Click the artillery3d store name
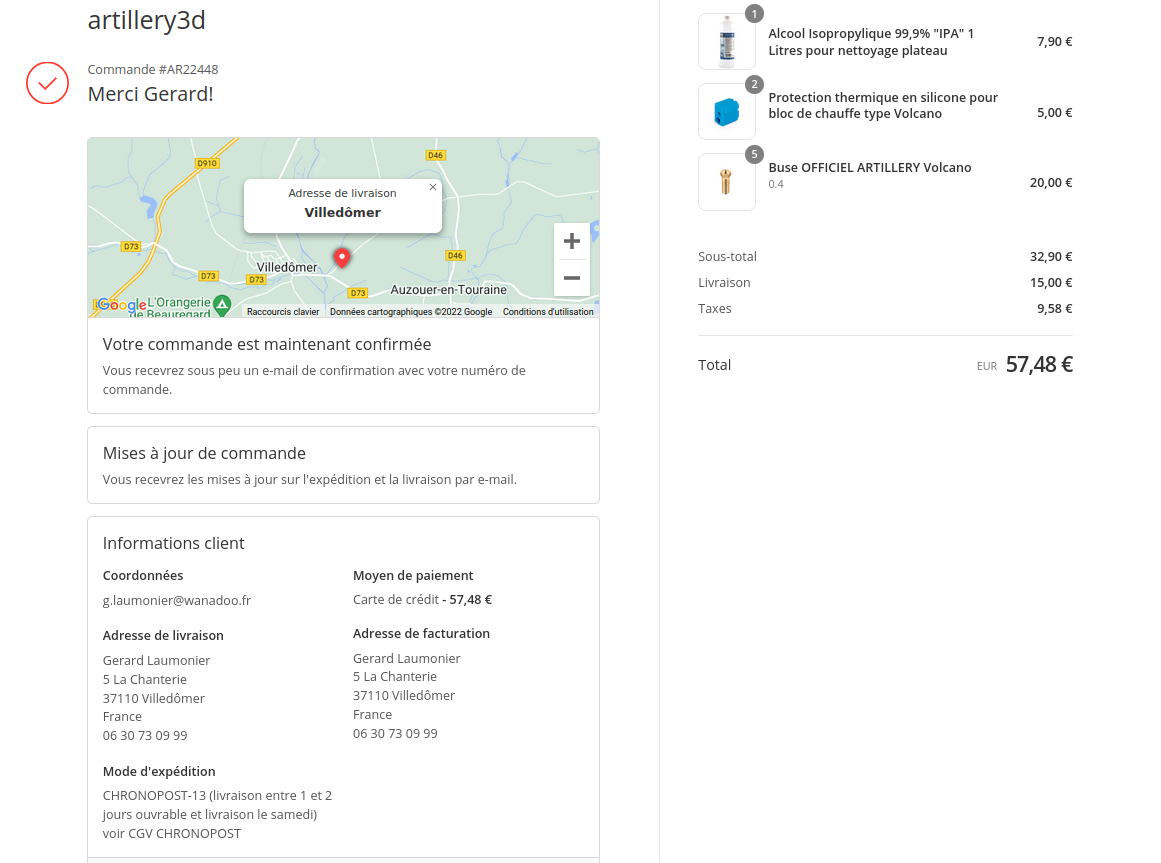 coord(147,20)
